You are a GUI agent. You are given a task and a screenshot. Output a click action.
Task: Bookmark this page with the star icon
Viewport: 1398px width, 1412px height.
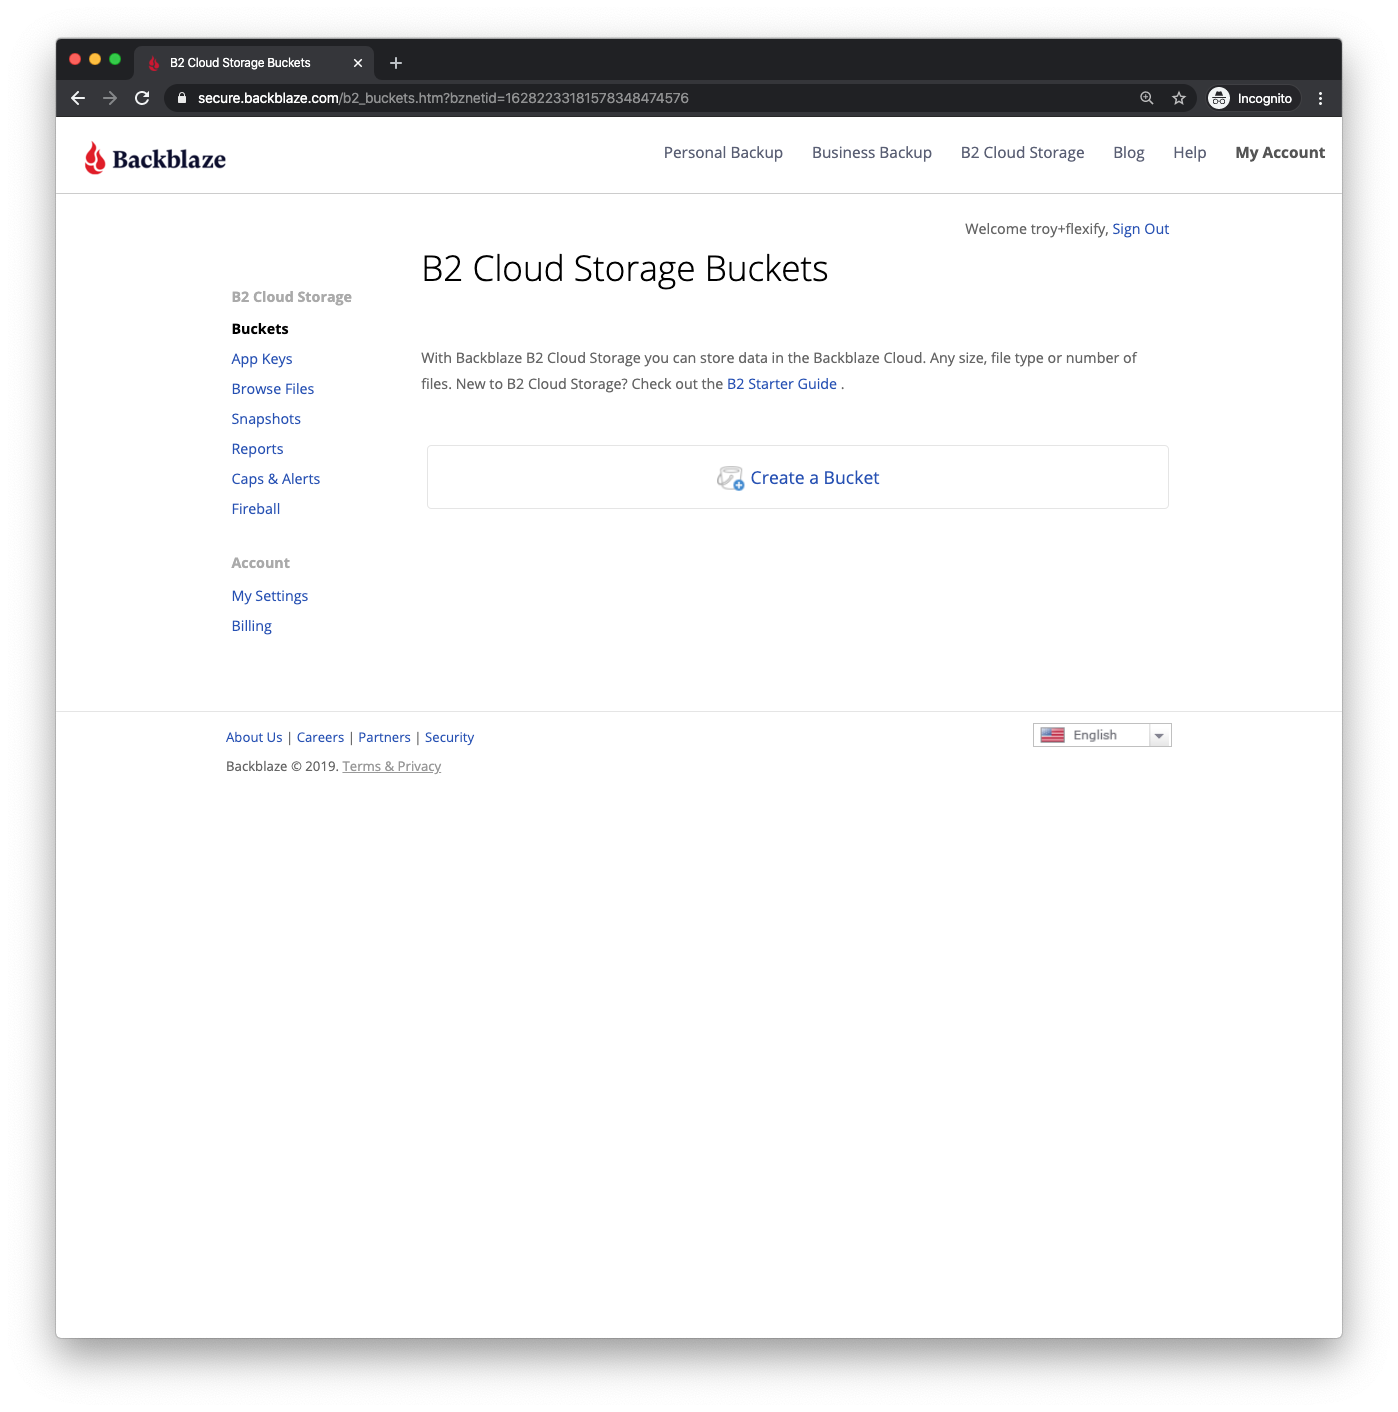[1179, 98]
